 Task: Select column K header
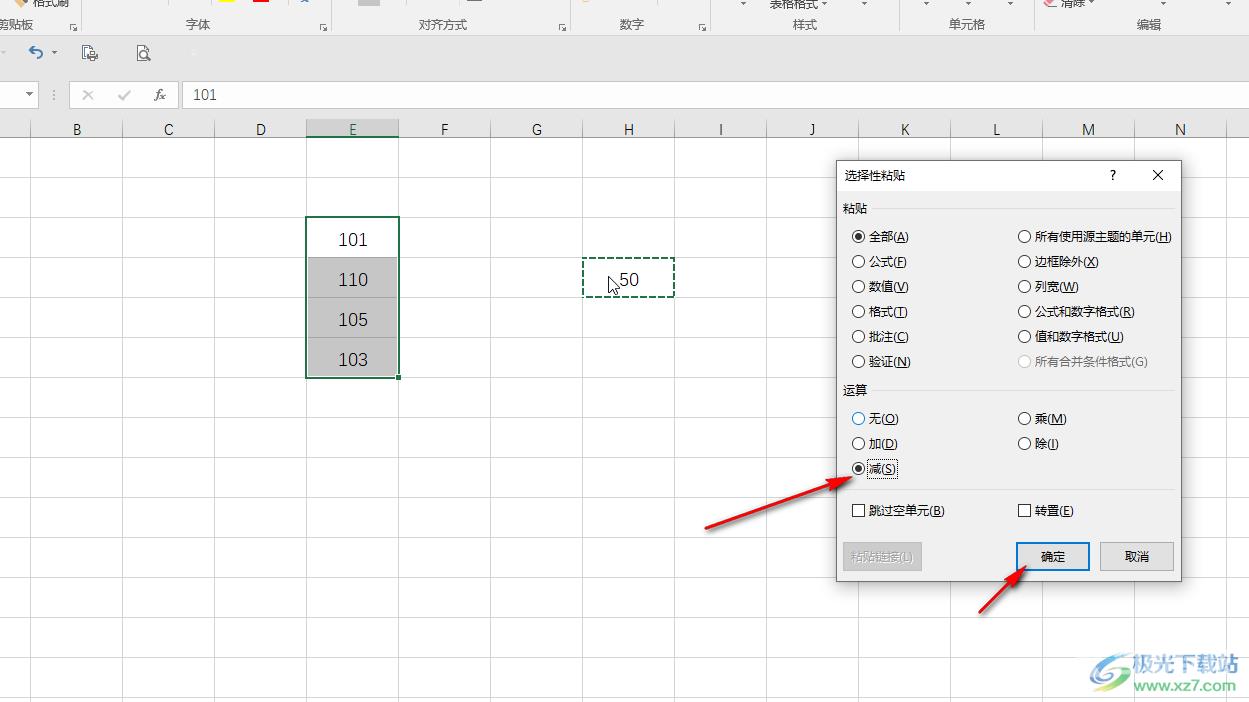pyautogui.click(x=904, y=129)
